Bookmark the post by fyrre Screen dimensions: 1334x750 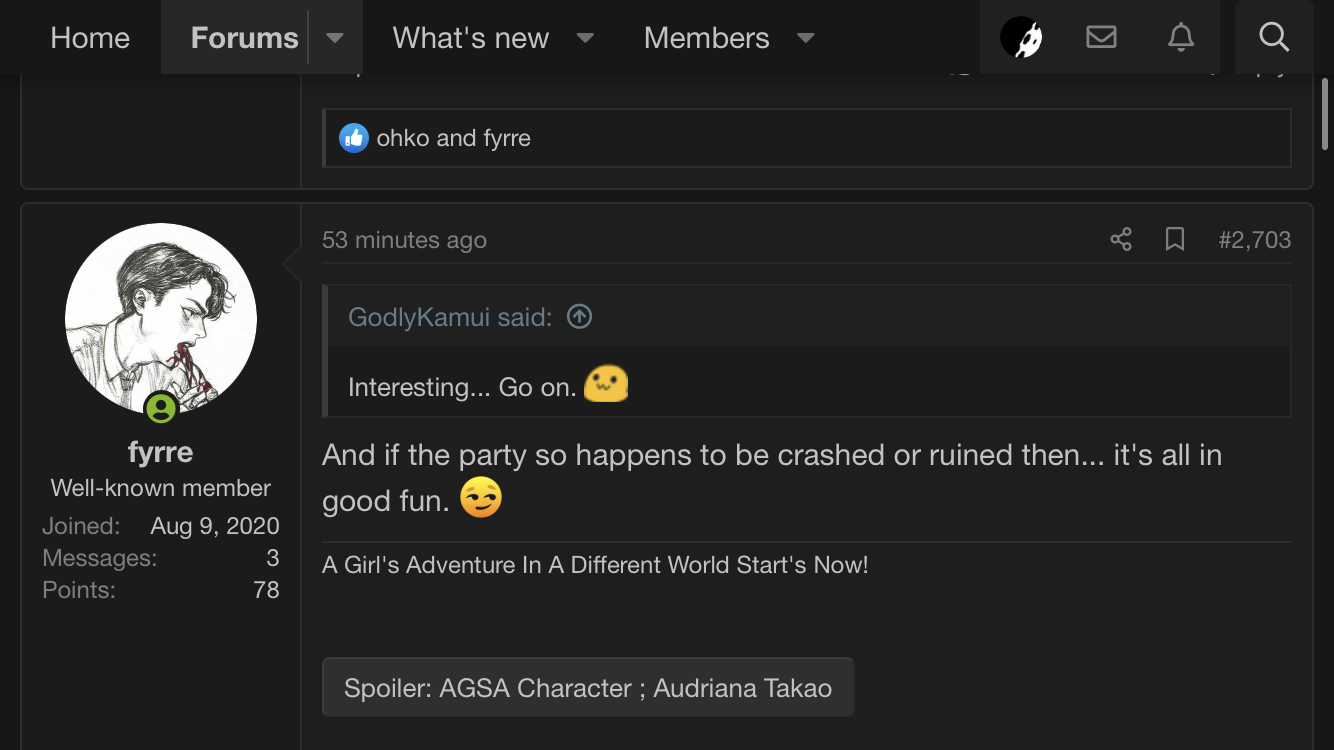1175,240
